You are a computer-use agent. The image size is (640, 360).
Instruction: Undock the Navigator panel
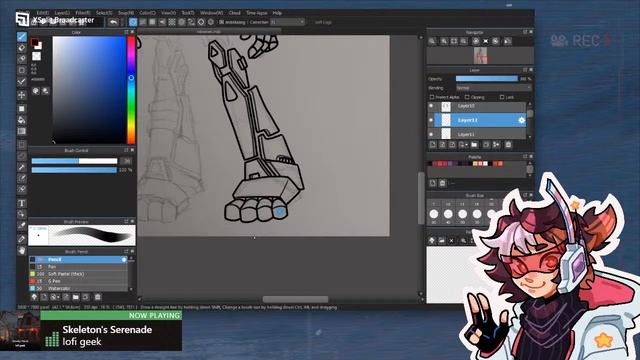(x=525, y=32)
